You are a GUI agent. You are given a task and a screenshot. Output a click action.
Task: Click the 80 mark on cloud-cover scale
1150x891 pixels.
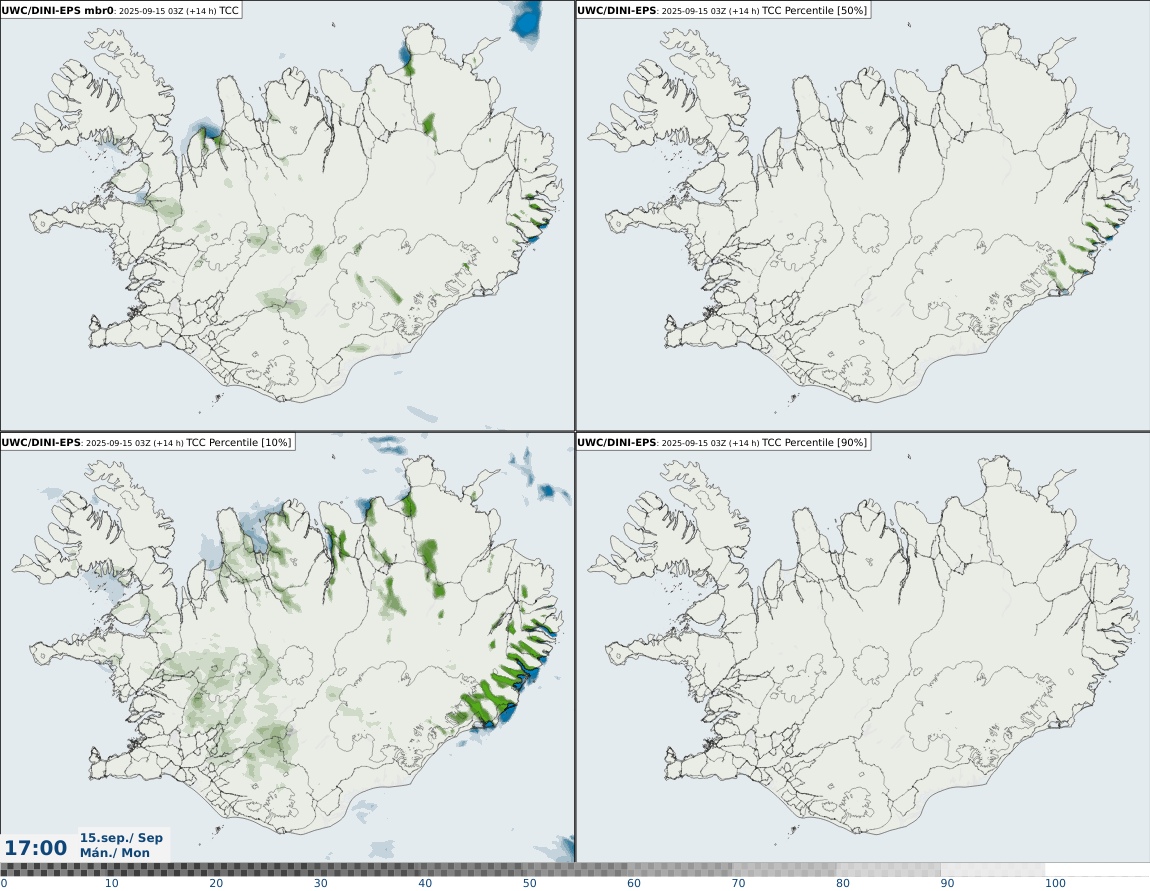tap(843, 883)
